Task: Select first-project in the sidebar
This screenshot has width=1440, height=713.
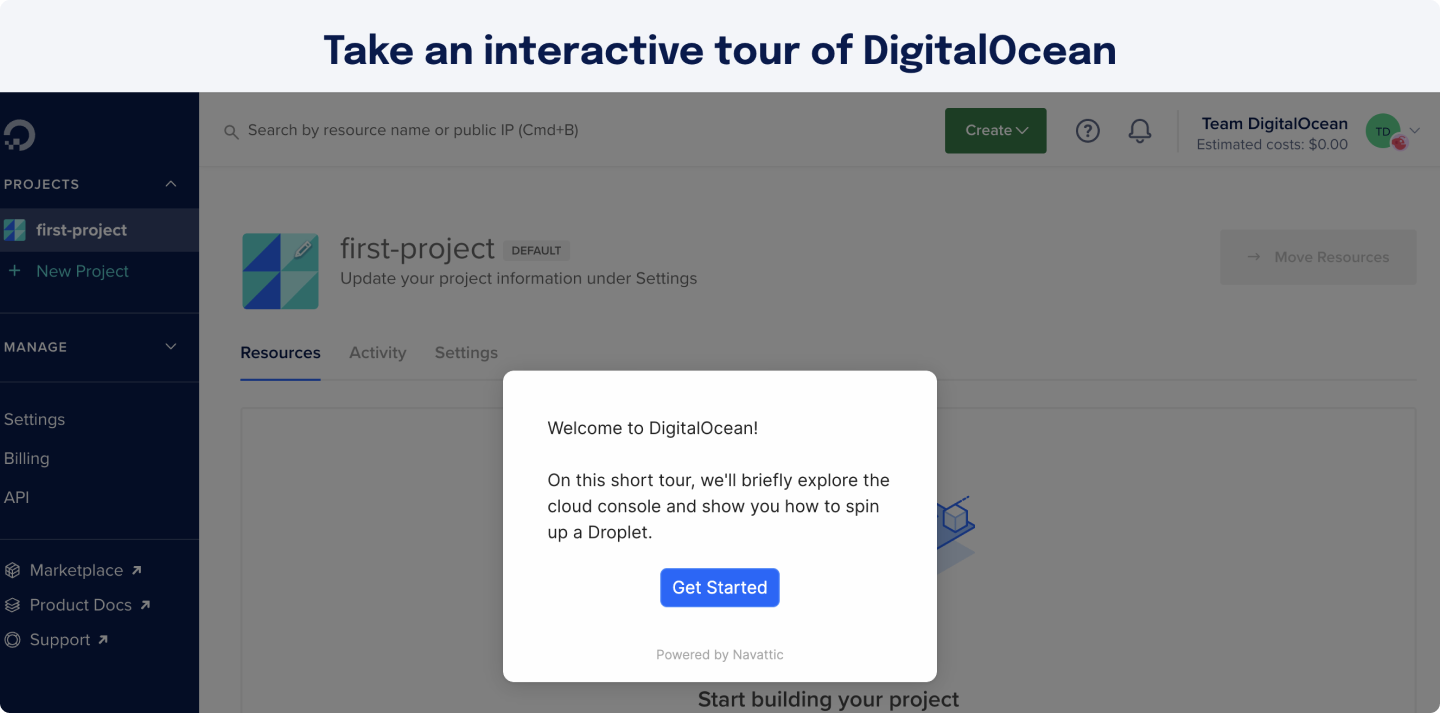Action: click(x=99, y=230)
